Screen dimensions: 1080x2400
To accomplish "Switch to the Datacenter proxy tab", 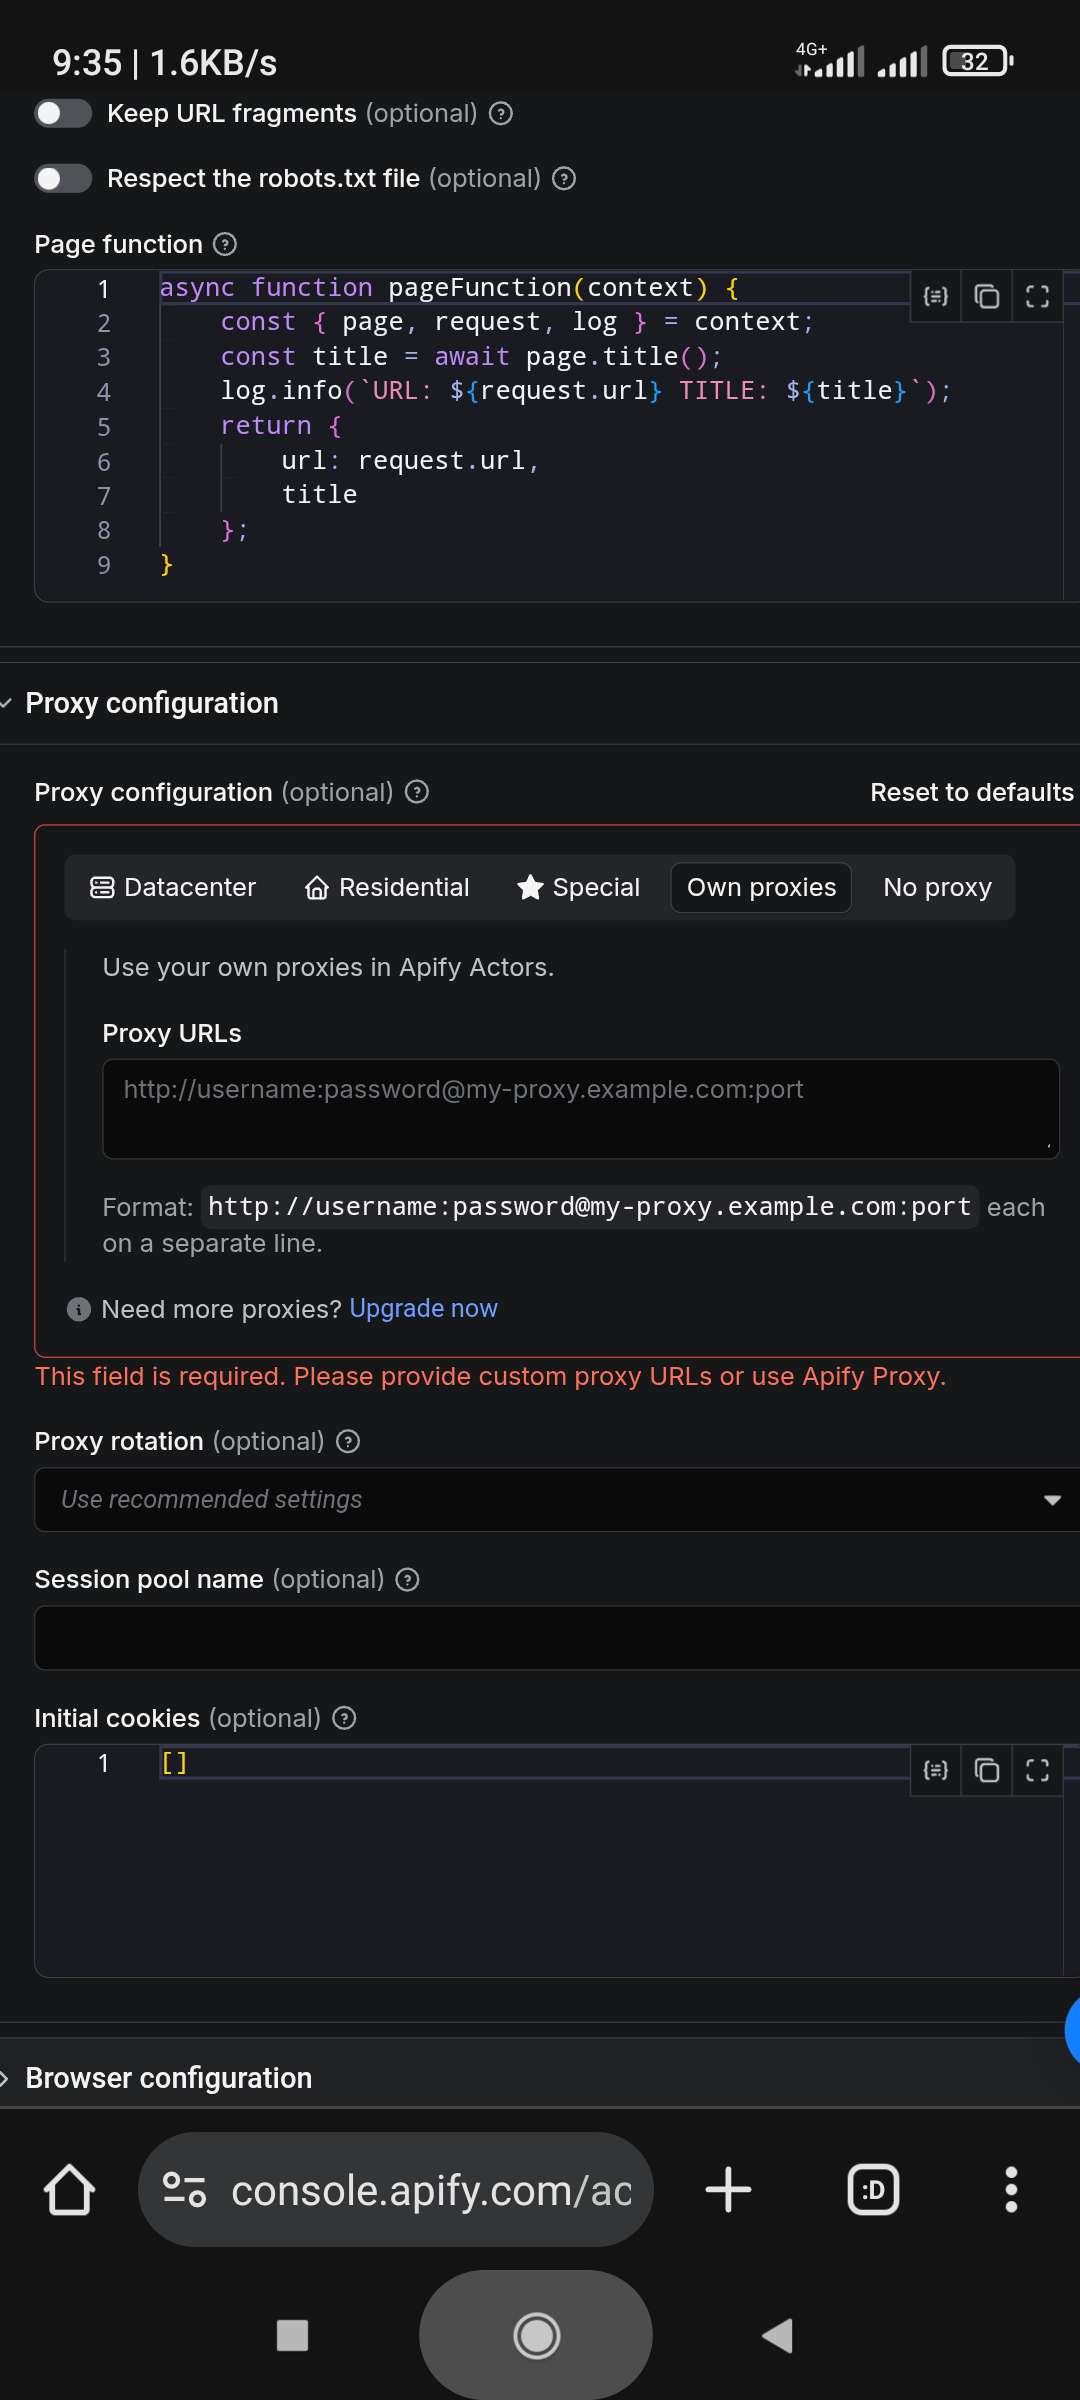I will click(x=173, y=887).
